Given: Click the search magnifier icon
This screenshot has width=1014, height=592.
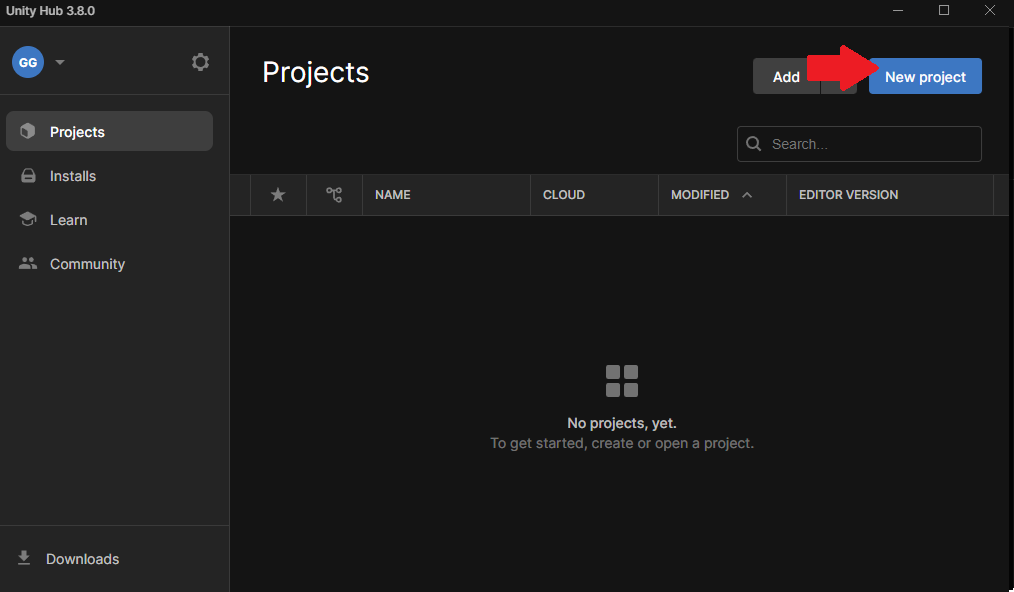Looking at the screenshot, I should click(753, 144).
